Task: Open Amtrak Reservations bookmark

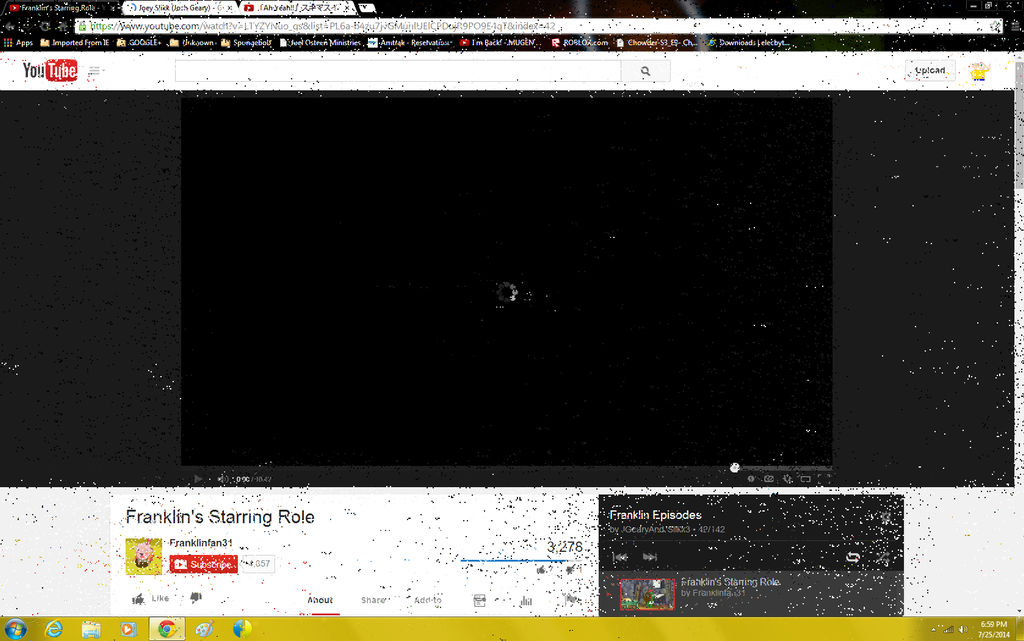Action: [x=409, y=42]
